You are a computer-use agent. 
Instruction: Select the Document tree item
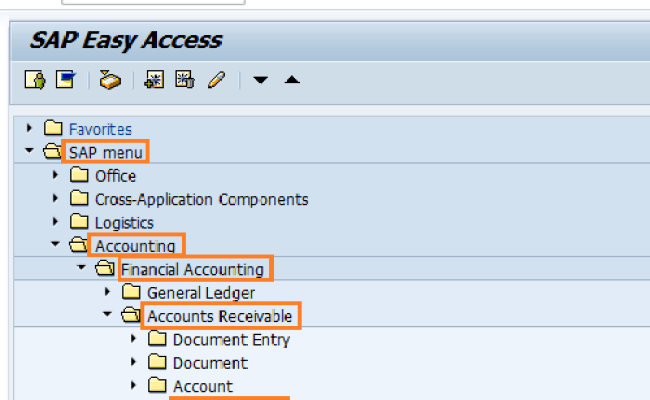210,363
